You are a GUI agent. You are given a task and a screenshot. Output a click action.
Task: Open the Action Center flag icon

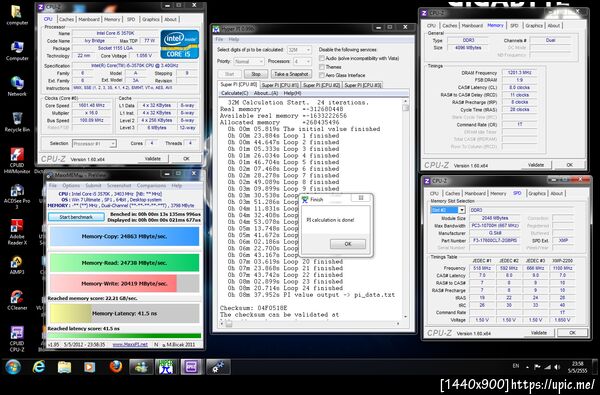(x=538, y=367)
